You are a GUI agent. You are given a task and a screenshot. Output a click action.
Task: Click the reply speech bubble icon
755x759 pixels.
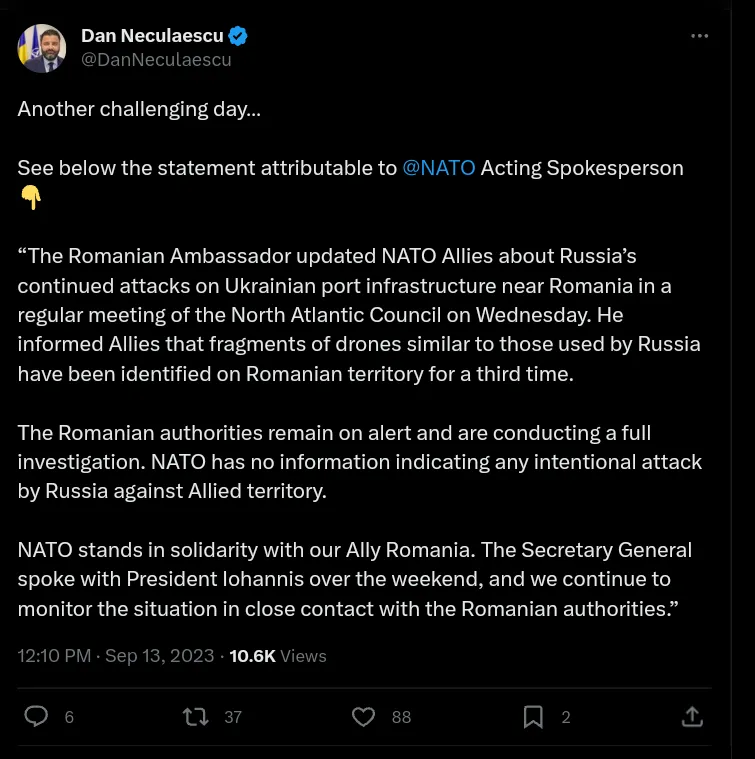pyautogui.click(x=36, y=716)
